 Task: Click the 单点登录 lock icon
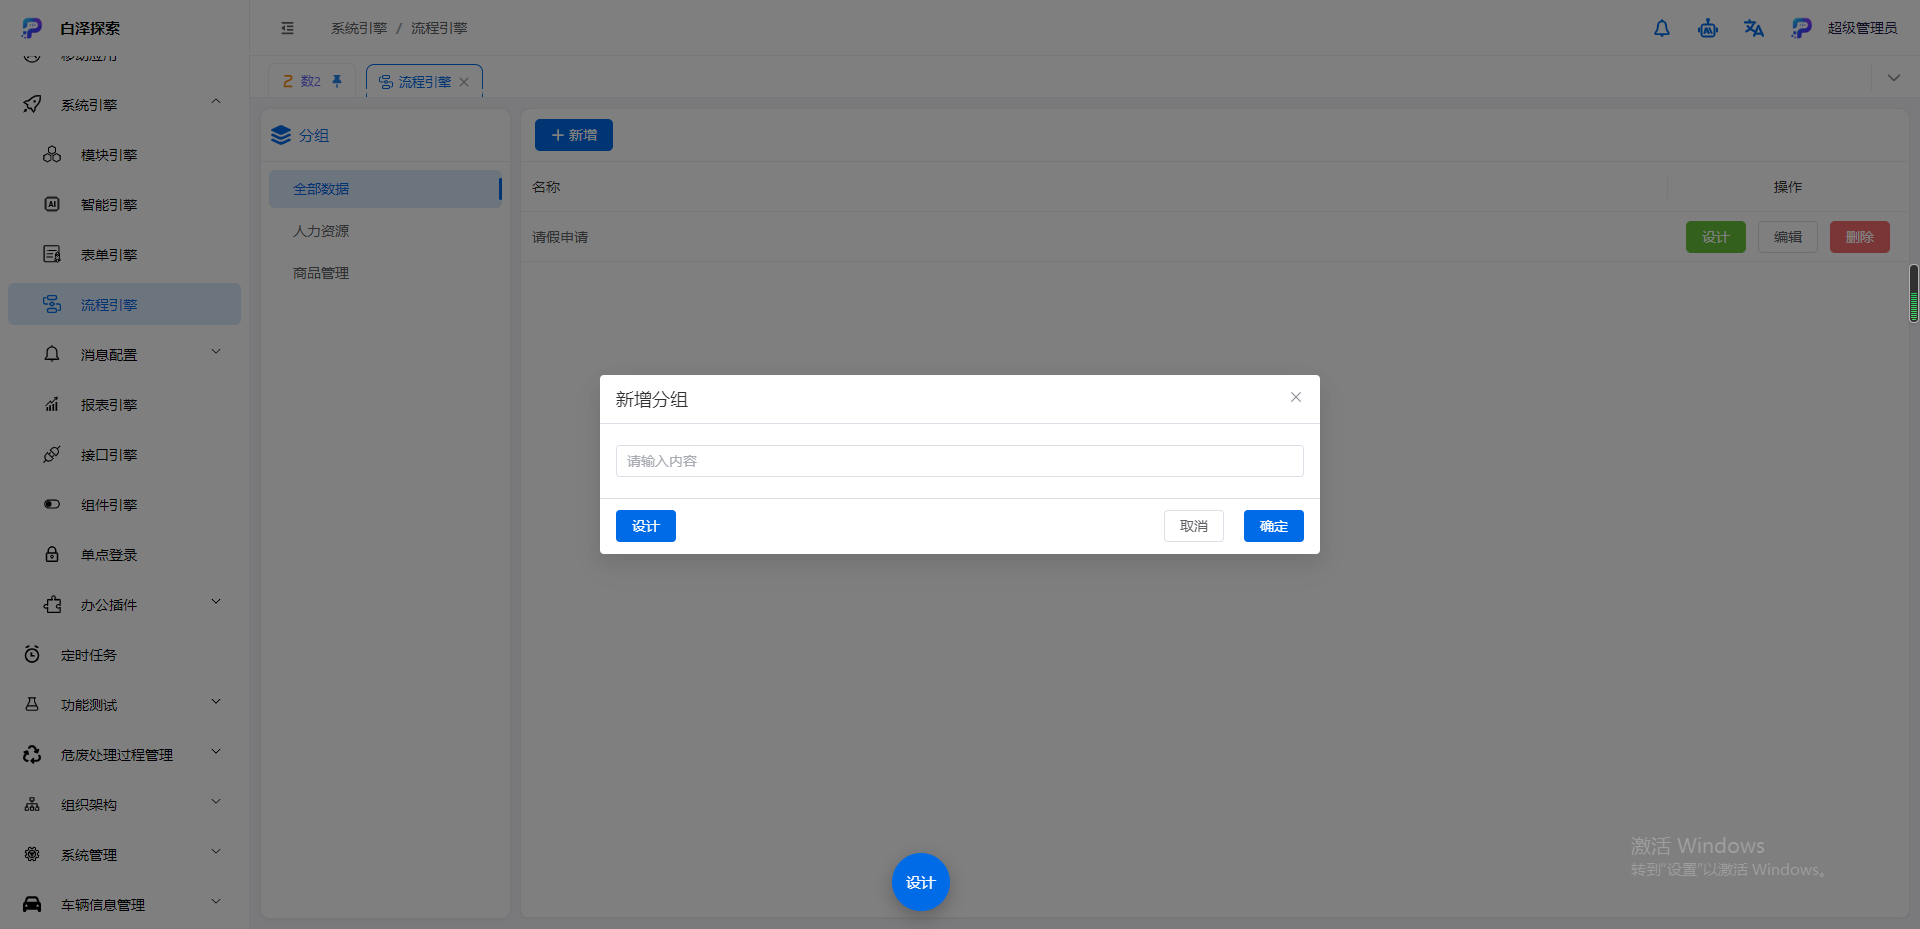click(x=52, y=554)
